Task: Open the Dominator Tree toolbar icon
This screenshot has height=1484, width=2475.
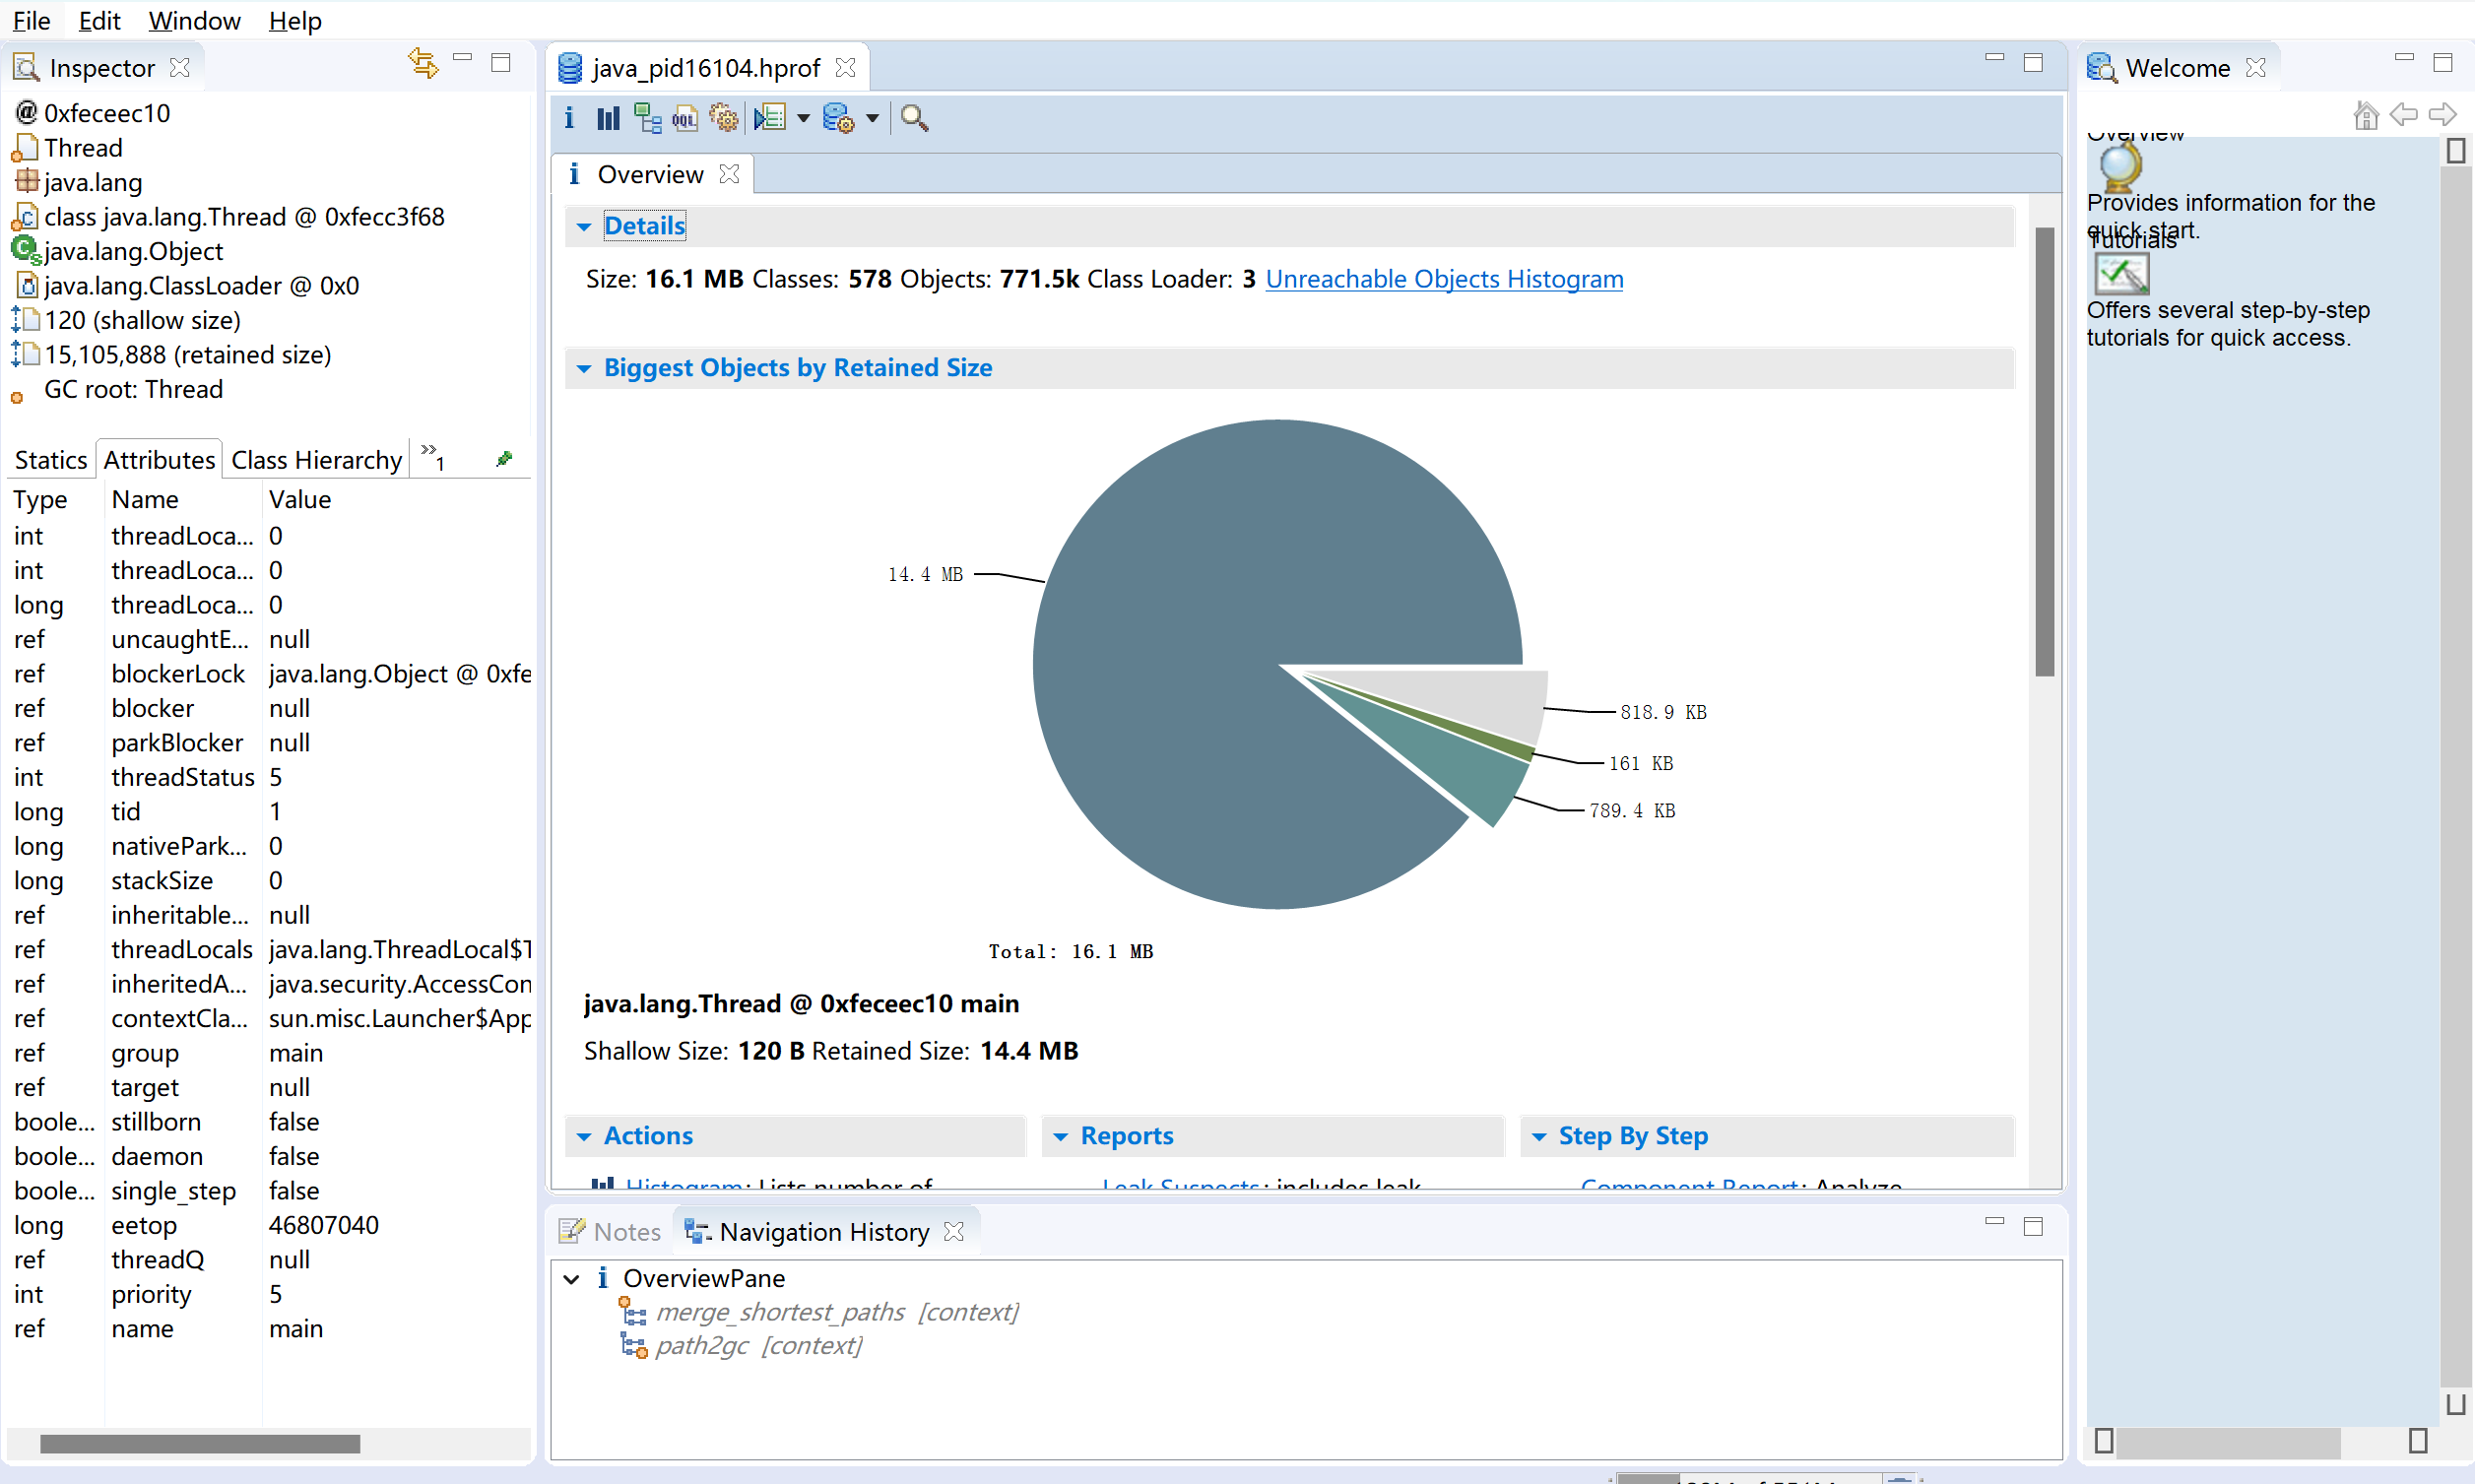Action: [647, 118]
